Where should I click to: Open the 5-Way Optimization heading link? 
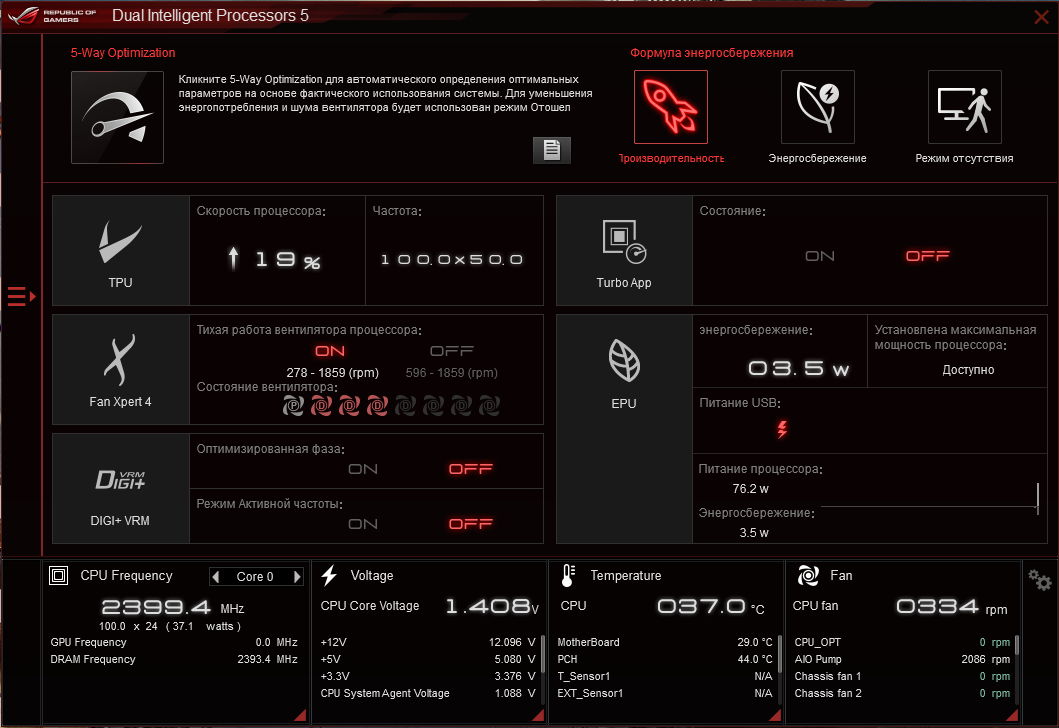123,53
